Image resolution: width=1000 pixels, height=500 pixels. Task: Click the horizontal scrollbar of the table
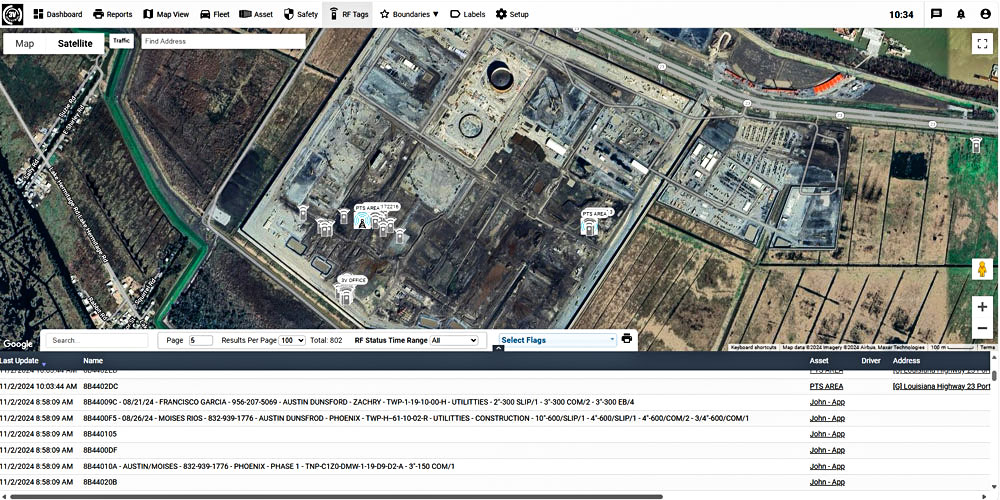[337, 496]
